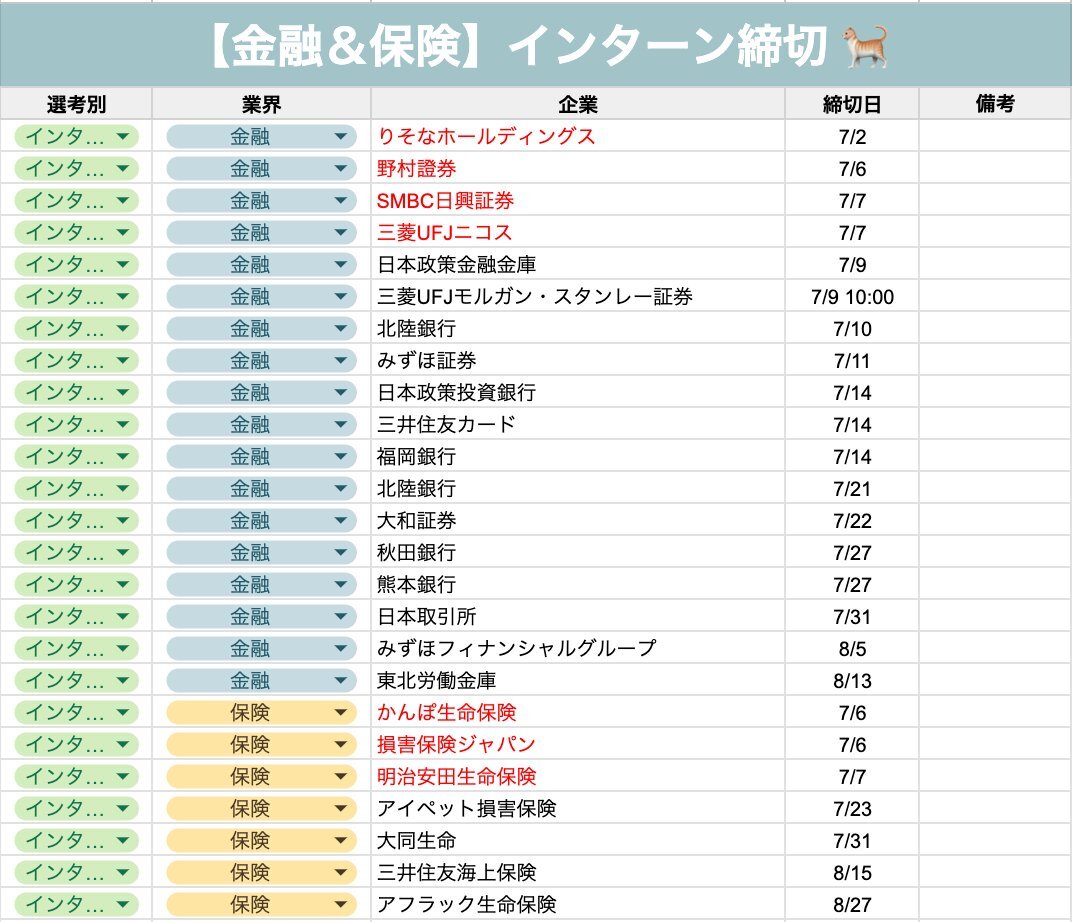This screenshot has width=1072, height=922.
Task: Open 業界 dropdown for 大和証券
Action: (x=261, y=520)
